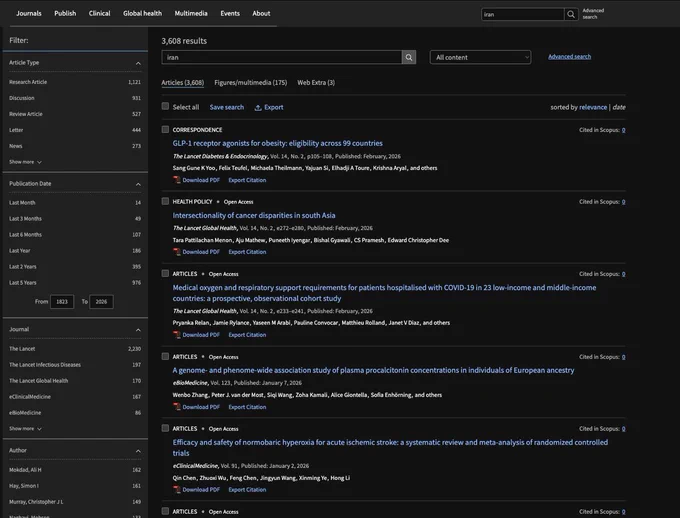Click the header search magnifier icon
This screenshot has width=680, height=518.
point(571,14)
